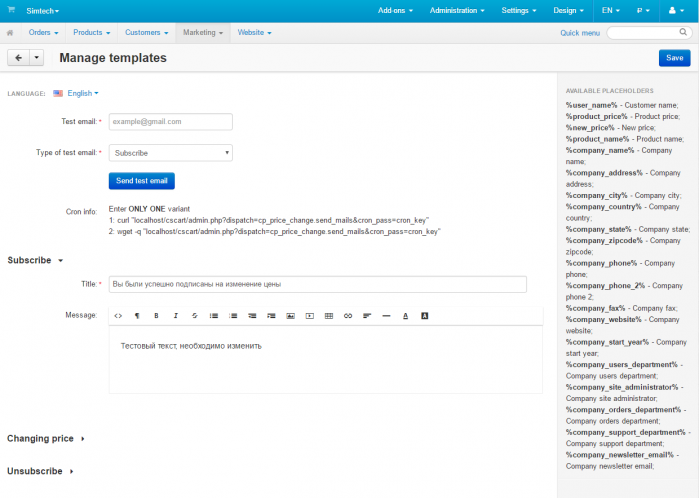
Task: Collapse the Subscribe section
Action: 35,260
